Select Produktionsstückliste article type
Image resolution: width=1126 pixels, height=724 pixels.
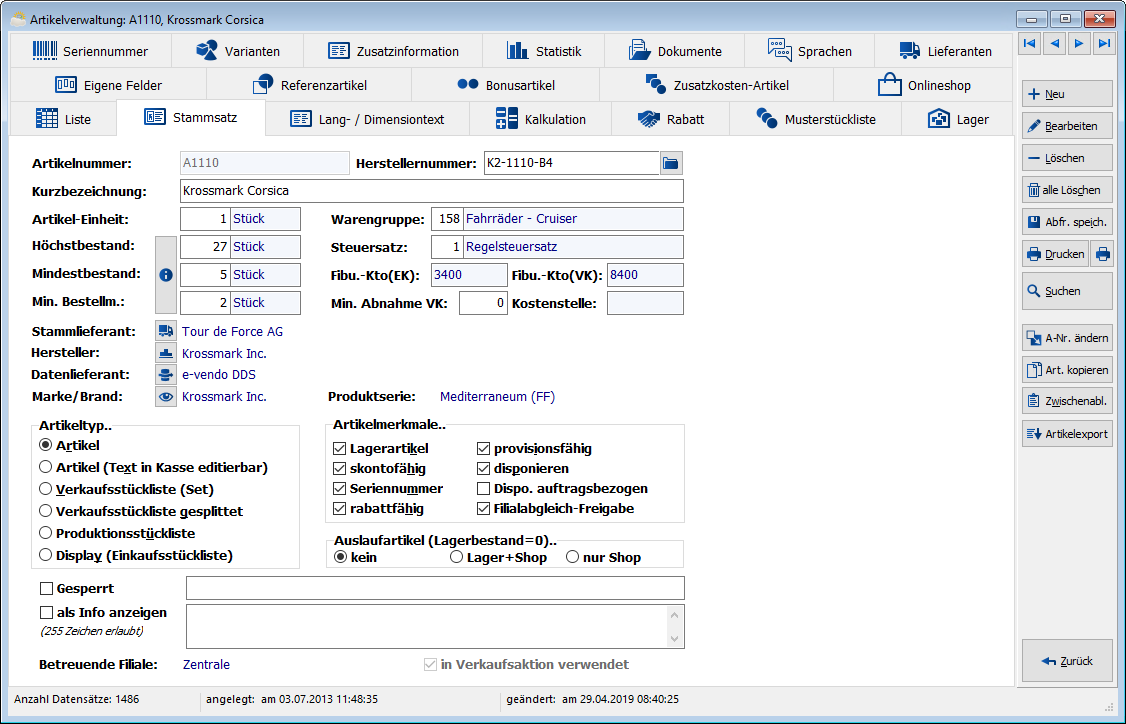point(45,533)
